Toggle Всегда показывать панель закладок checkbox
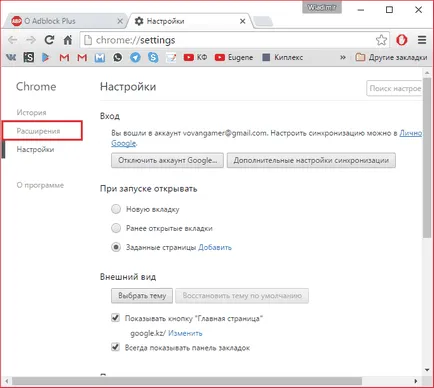This screenshot has height=388, width=434. click(115, 347)
